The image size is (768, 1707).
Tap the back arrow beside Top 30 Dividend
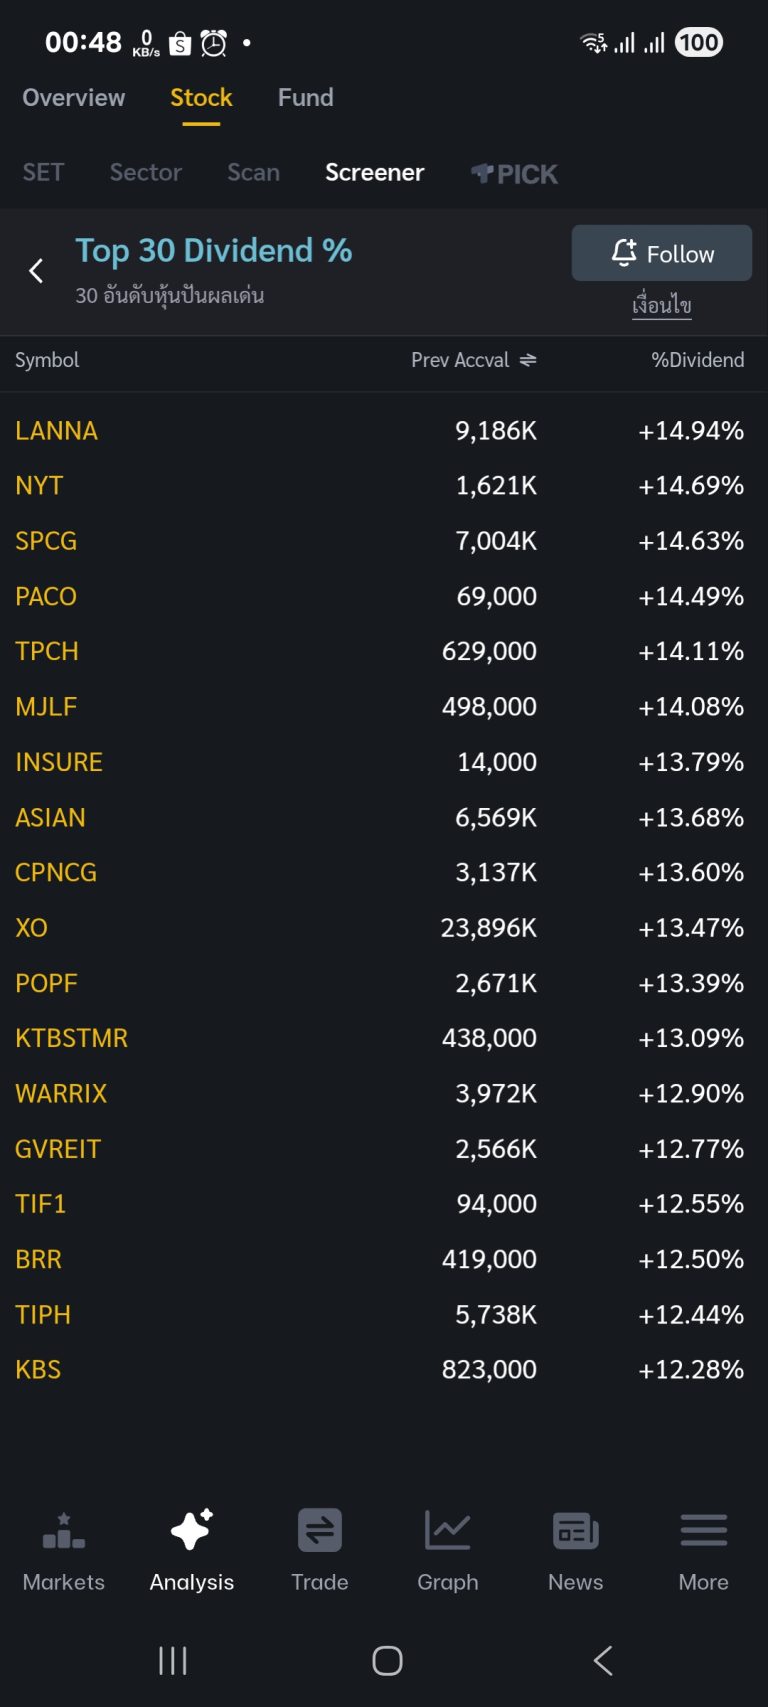tap(36, 271)
